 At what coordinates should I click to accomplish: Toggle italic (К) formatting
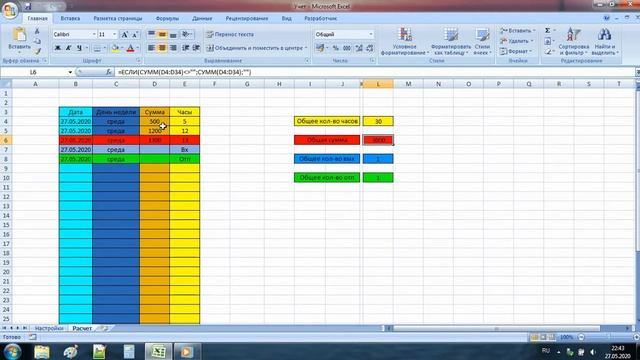[68, 48]
